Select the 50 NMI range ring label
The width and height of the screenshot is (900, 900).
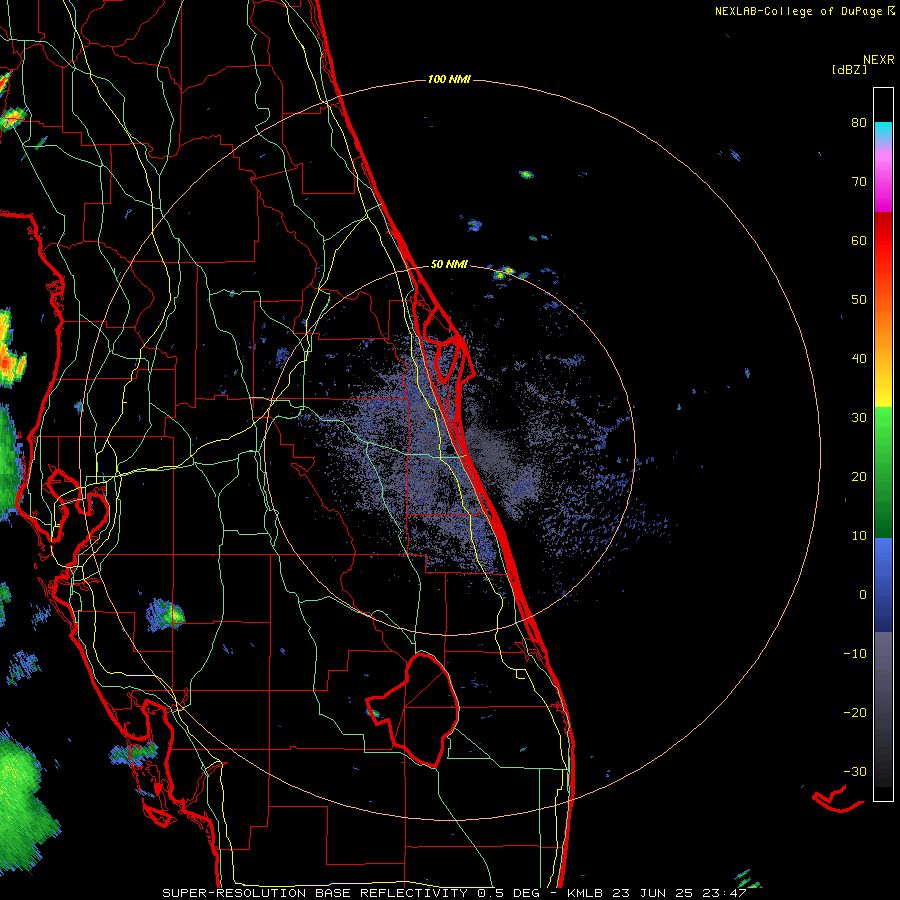449,265
